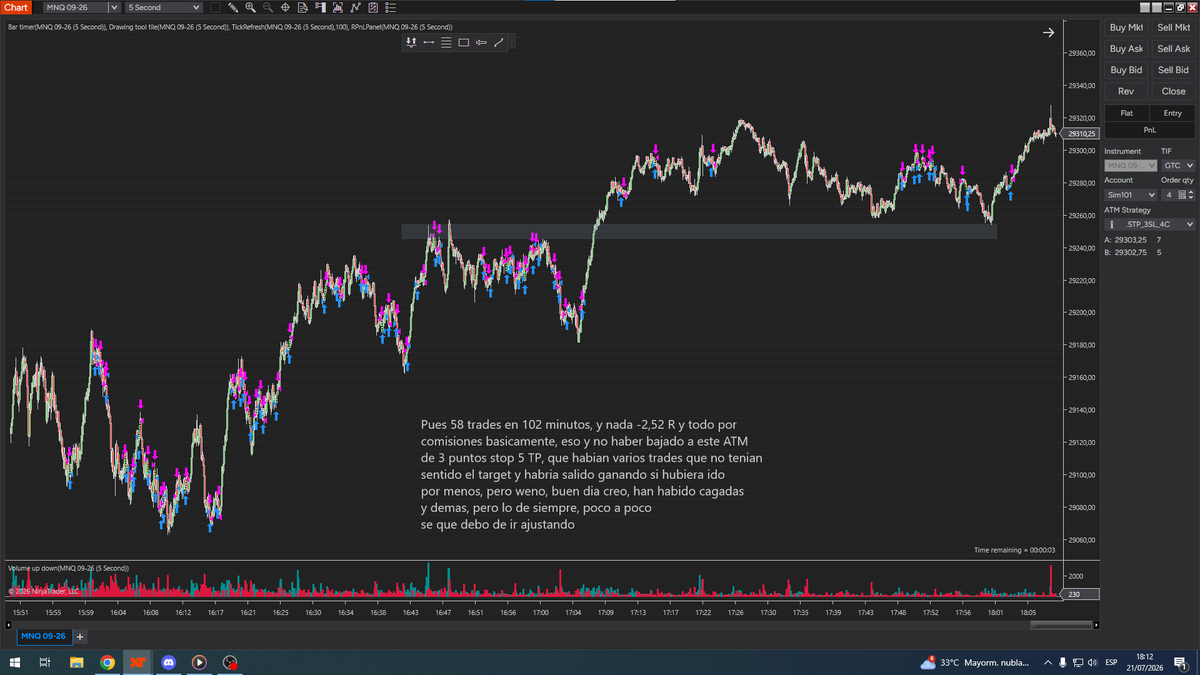Click the volume value marker 230
The width and height of the screenshot is (1200, 675).
click(1080, 594)
